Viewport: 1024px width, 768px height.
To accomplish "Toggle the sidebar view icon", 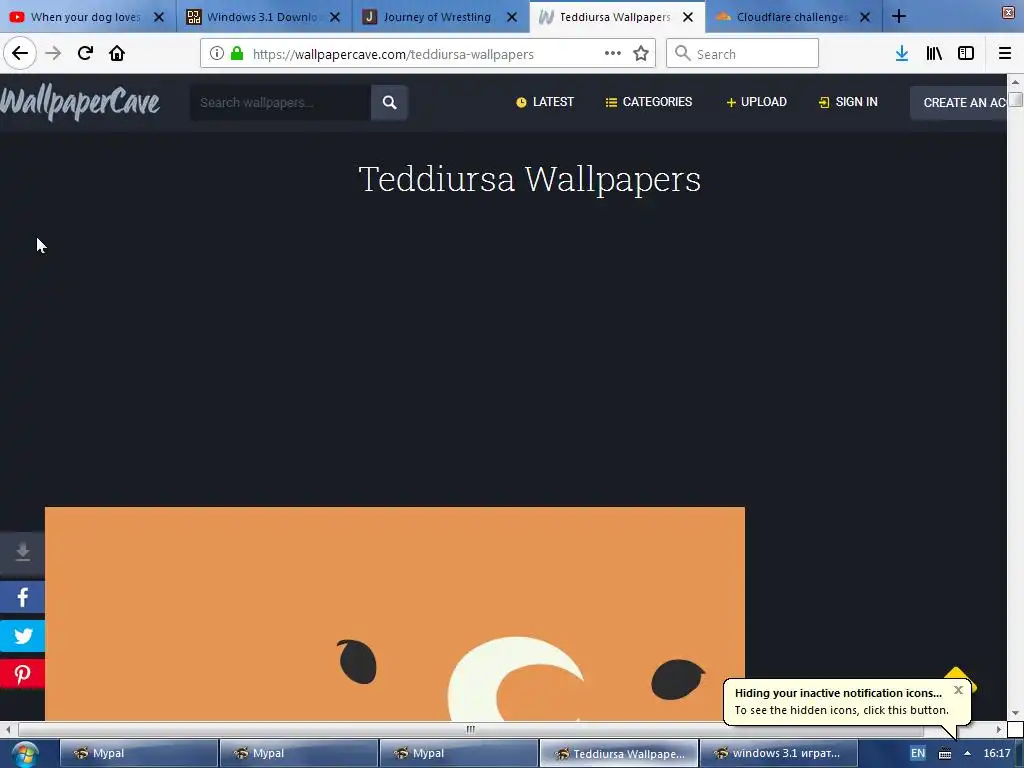I will tap(966, 54).
